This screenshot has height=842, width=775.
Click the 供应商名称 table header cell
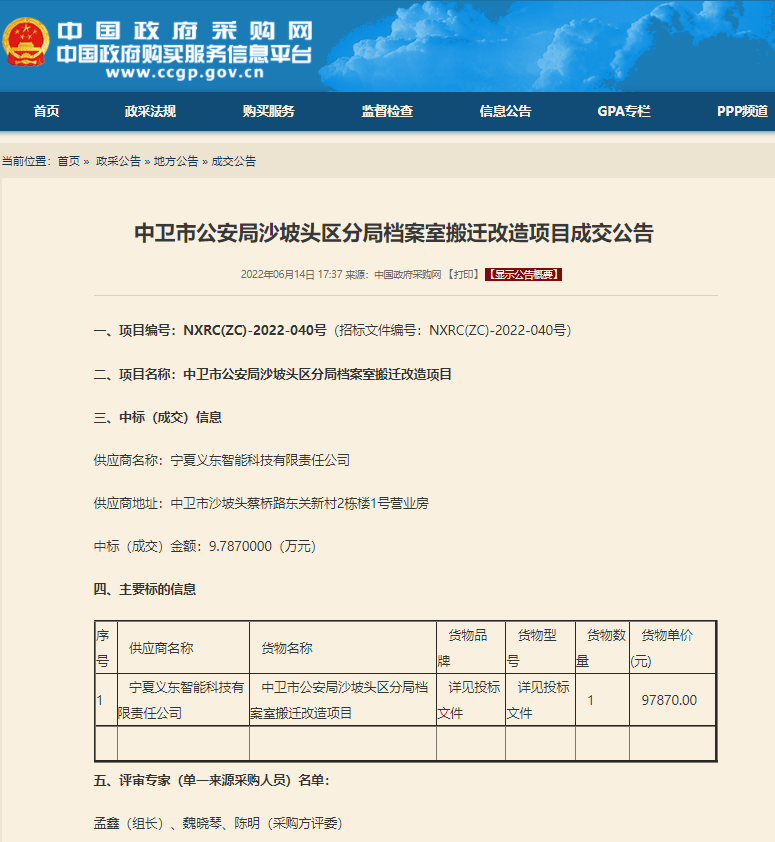pyautogui.click(x=183, y=648)
